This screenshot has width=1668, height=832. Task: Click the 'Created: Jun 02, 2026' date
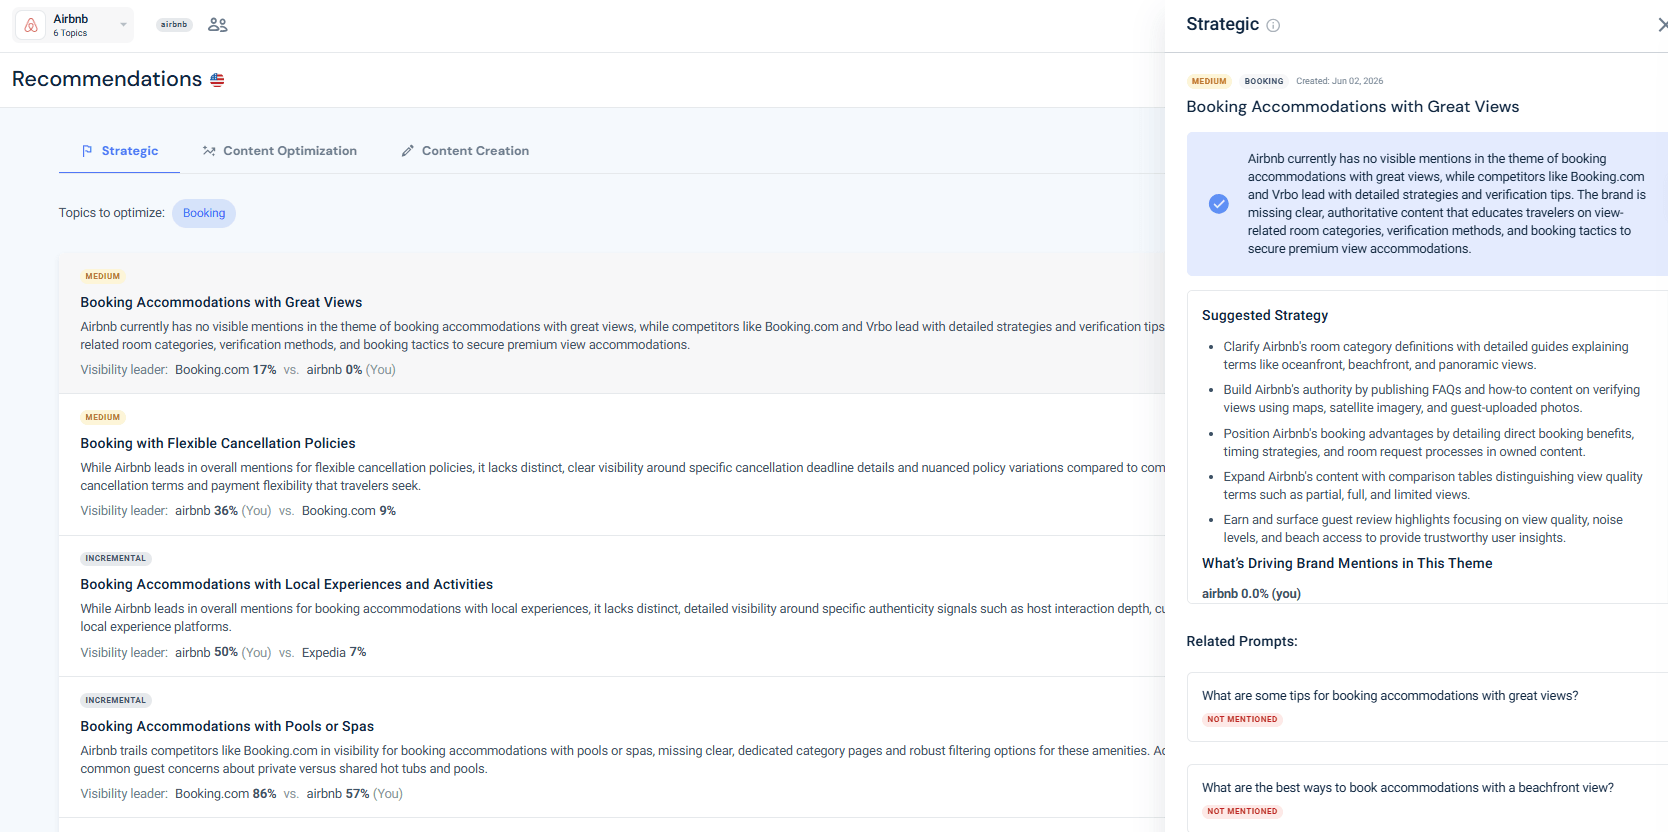pyautogui.click(x=1340, y=81)
